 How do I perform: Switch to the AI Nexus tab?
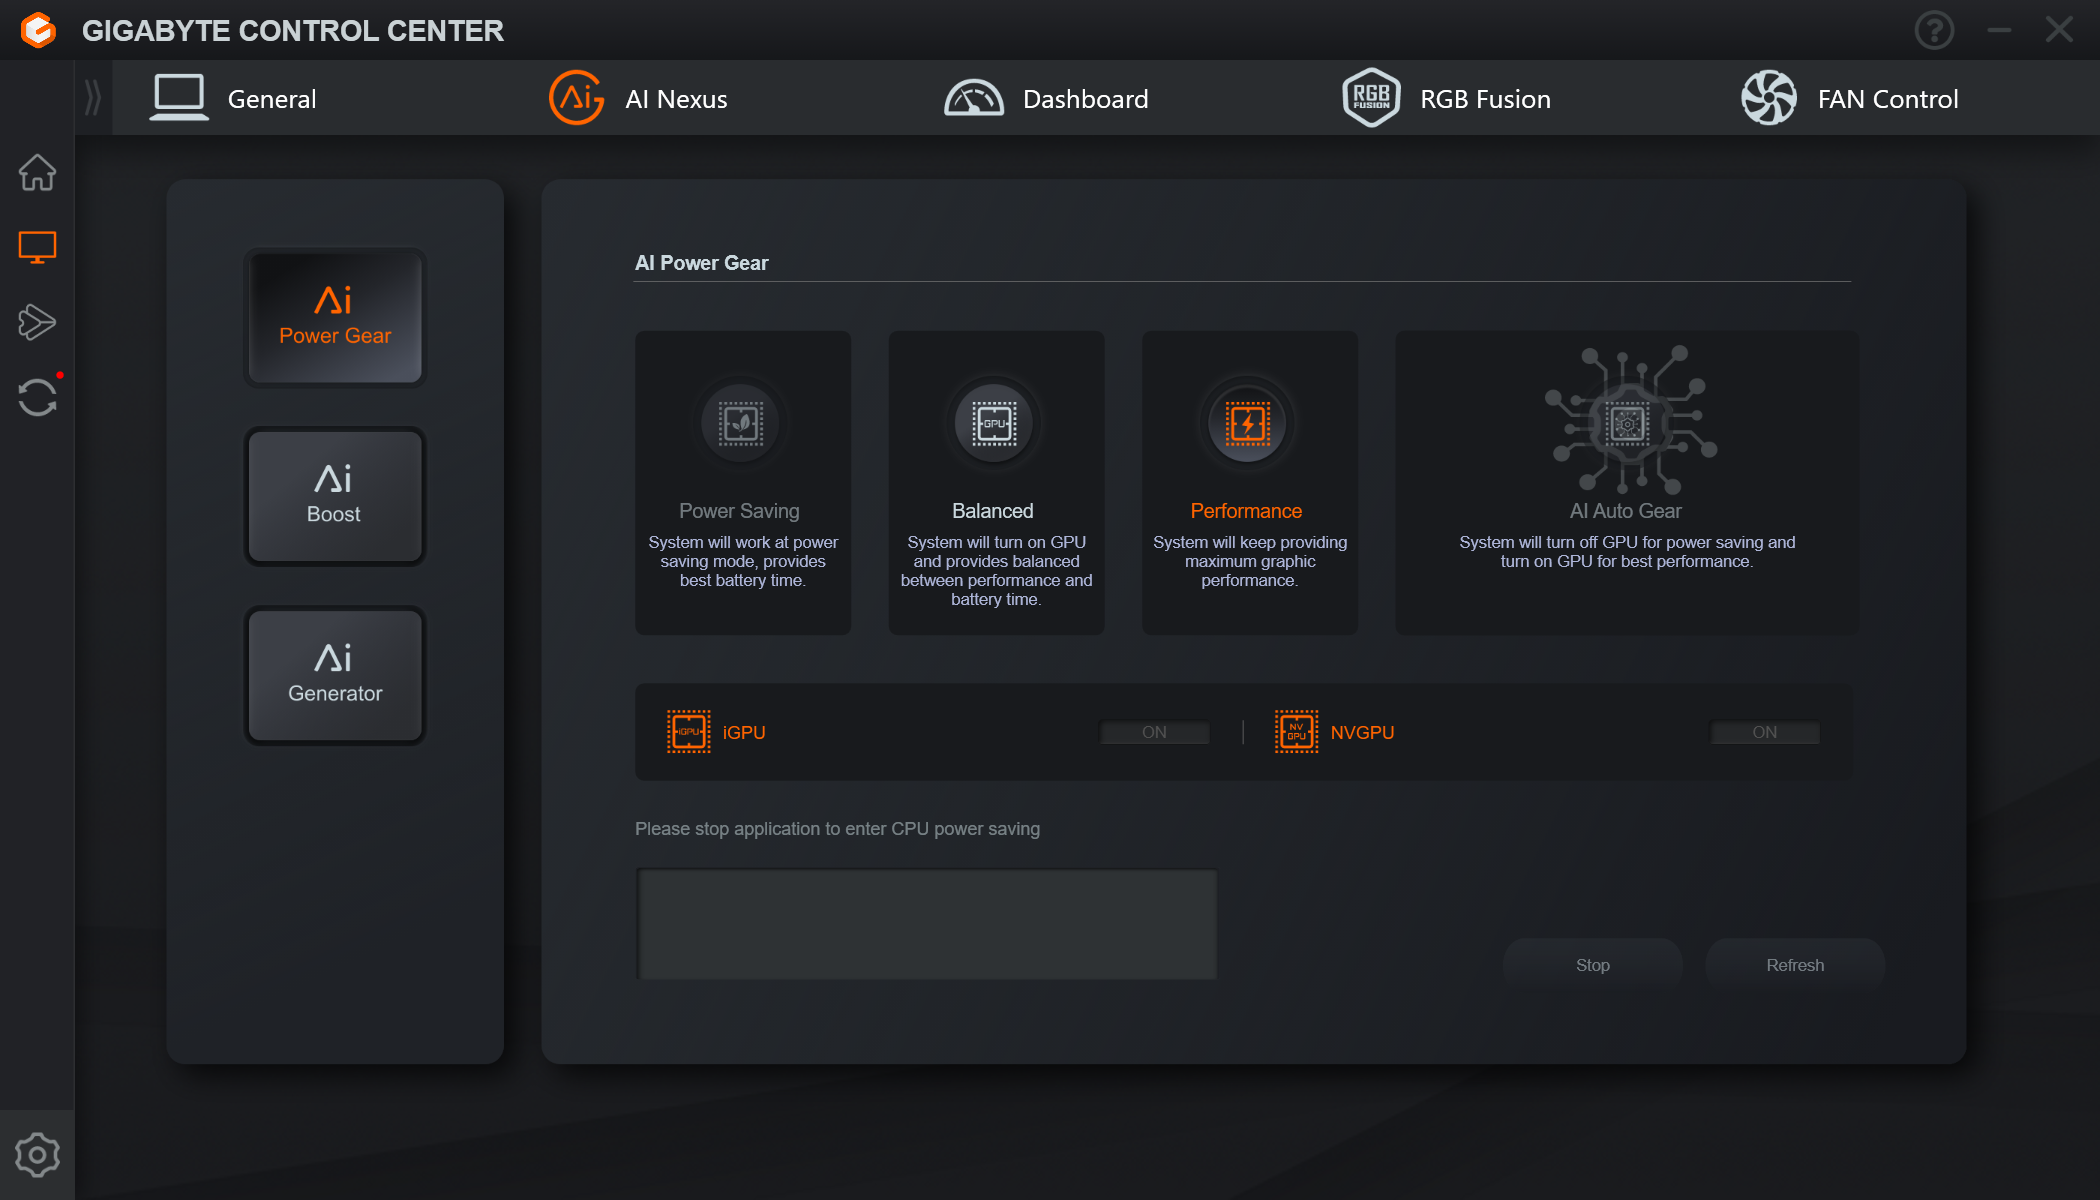point(676,99)
